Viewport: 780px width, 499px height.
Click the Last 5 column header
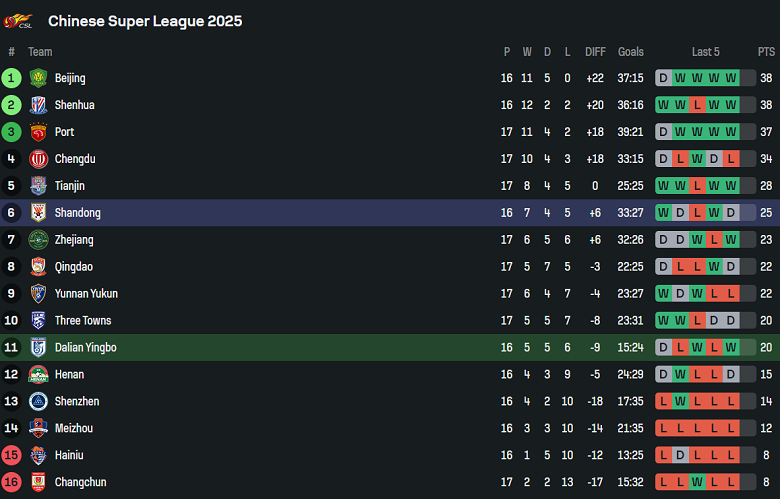pyautogui.click(x=705, y=52)
